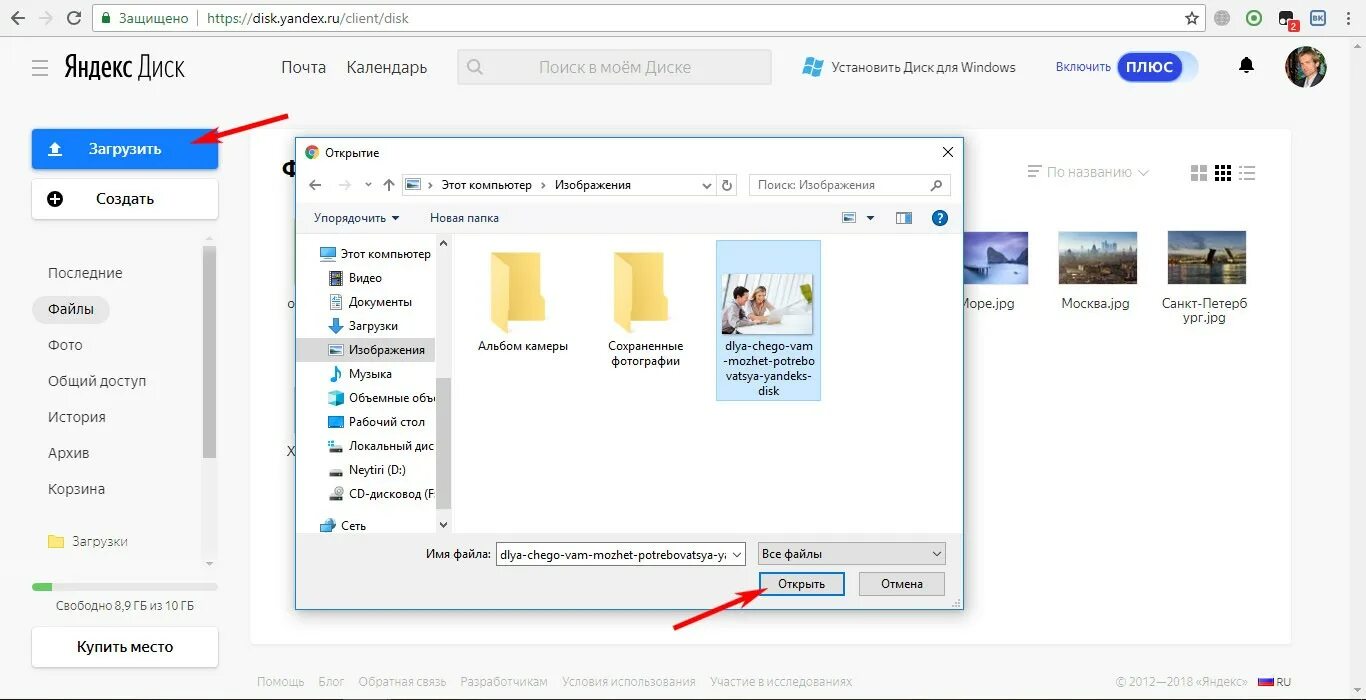Viewport: 1366px width, 700px height.
Task: Open the change view dropdown arrow in dialog
Action: (x=870, y=218)
